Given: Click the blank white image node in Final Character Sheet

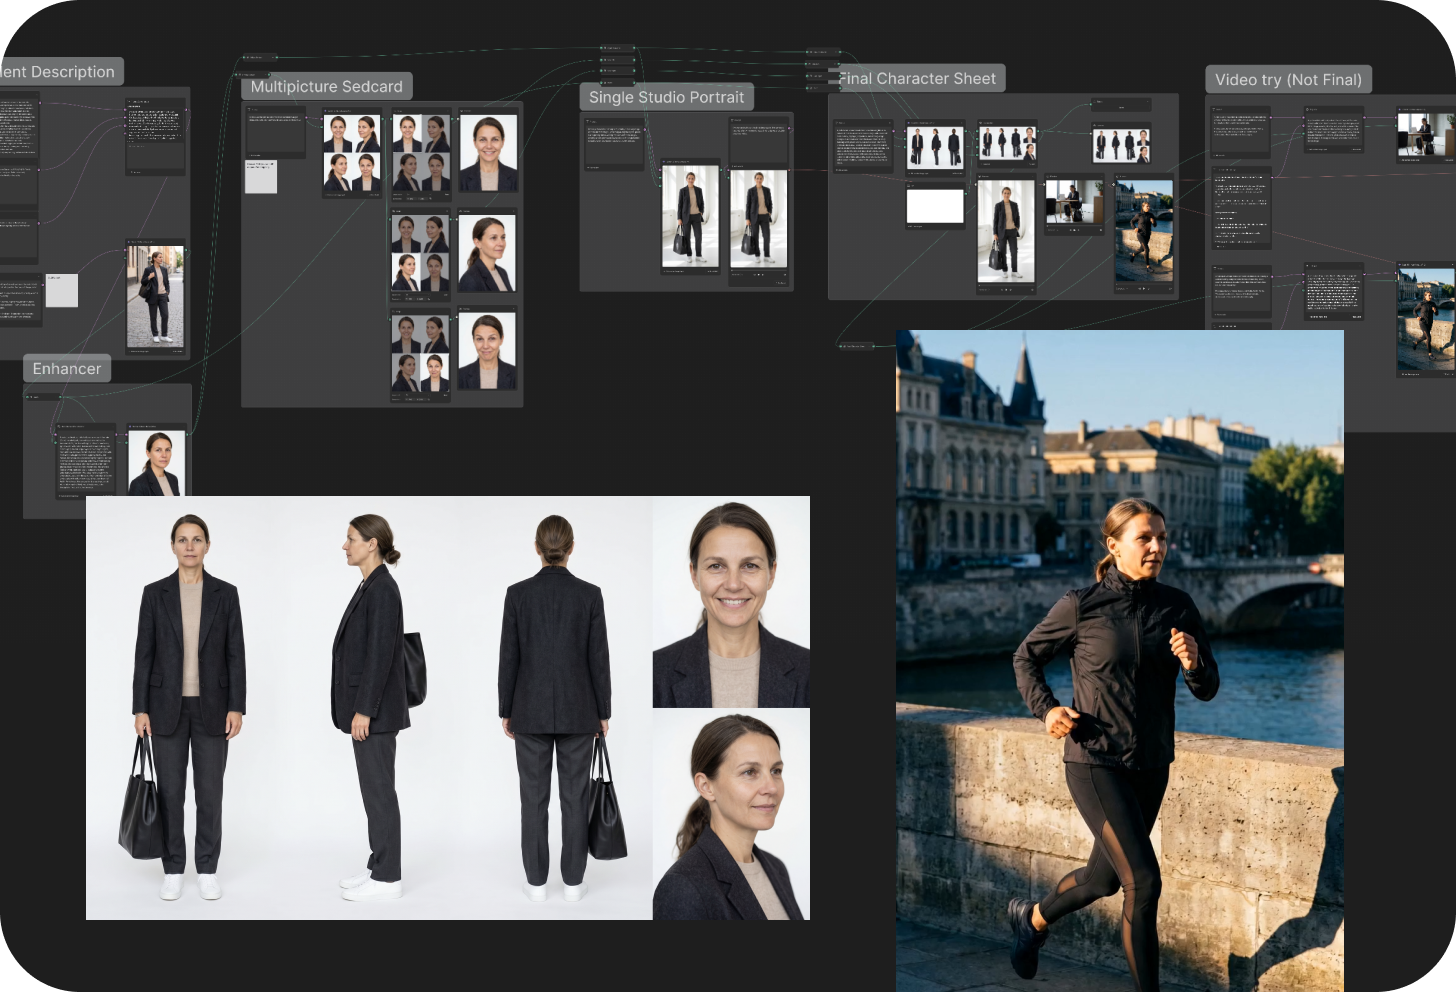Looking at the screenshot, I should (935, 206).
